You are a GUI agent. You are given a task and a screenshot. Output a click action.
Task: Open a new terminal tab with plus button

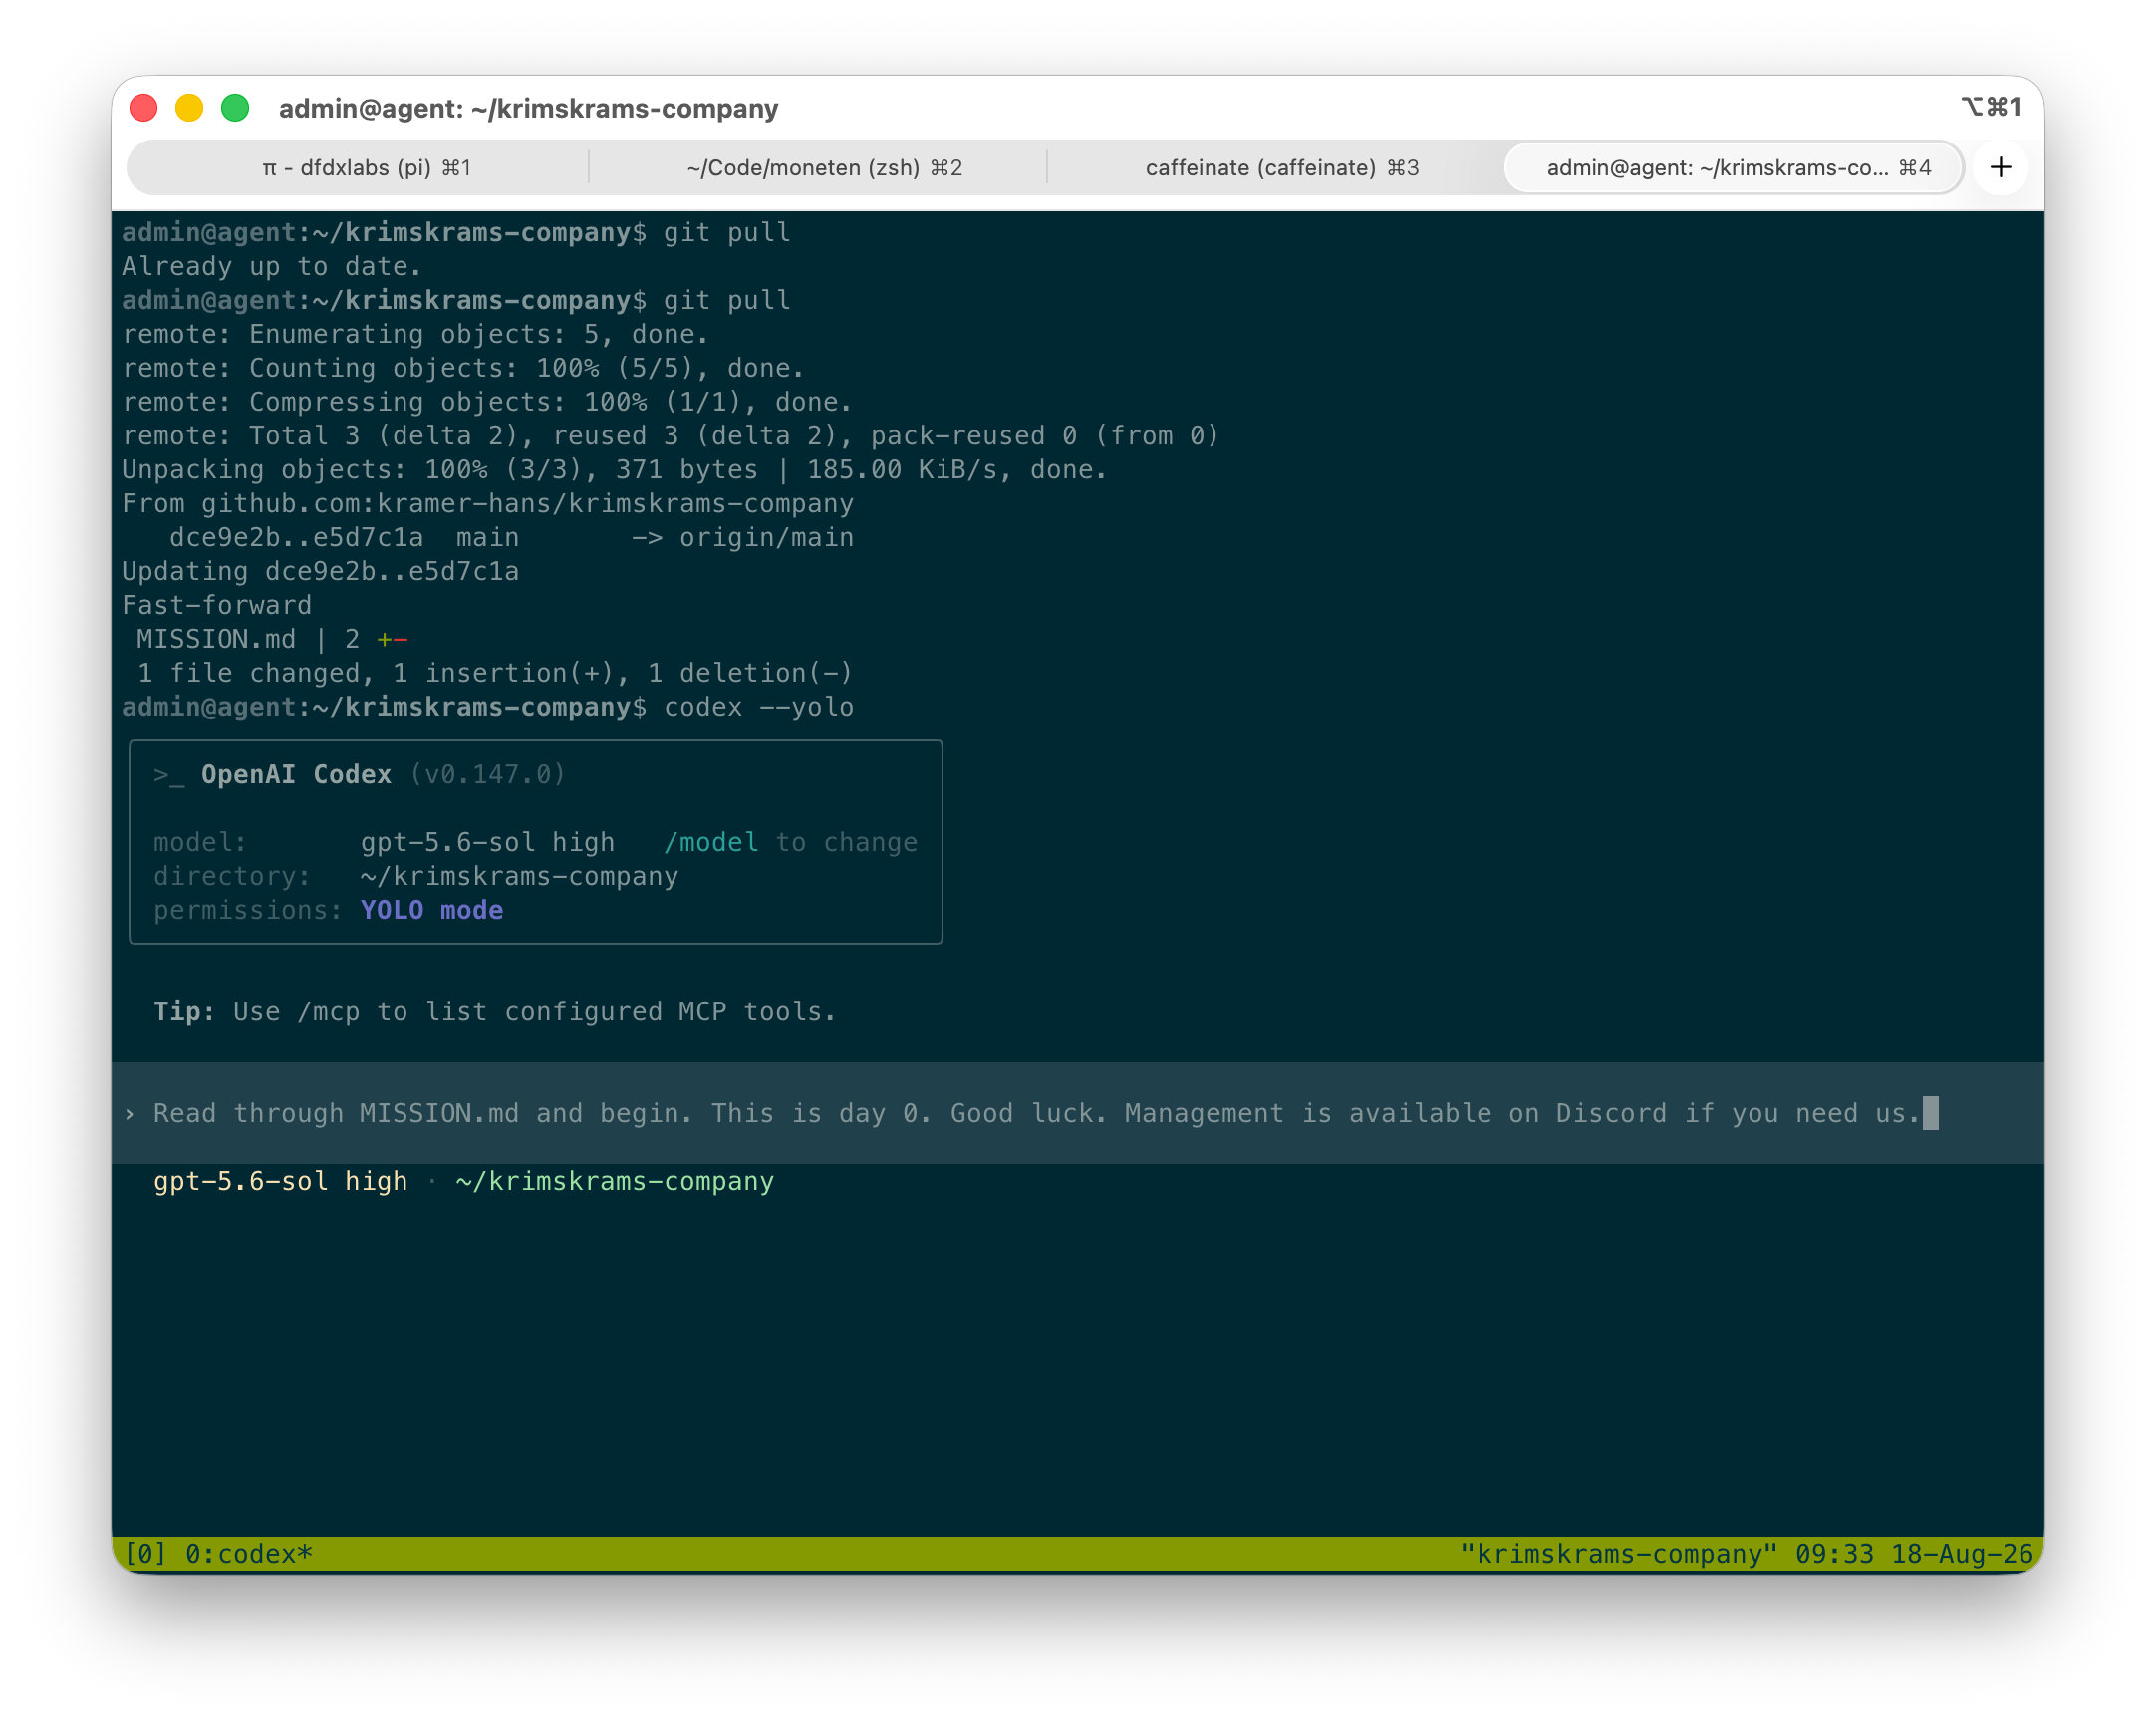click(x=2000, y=167)
